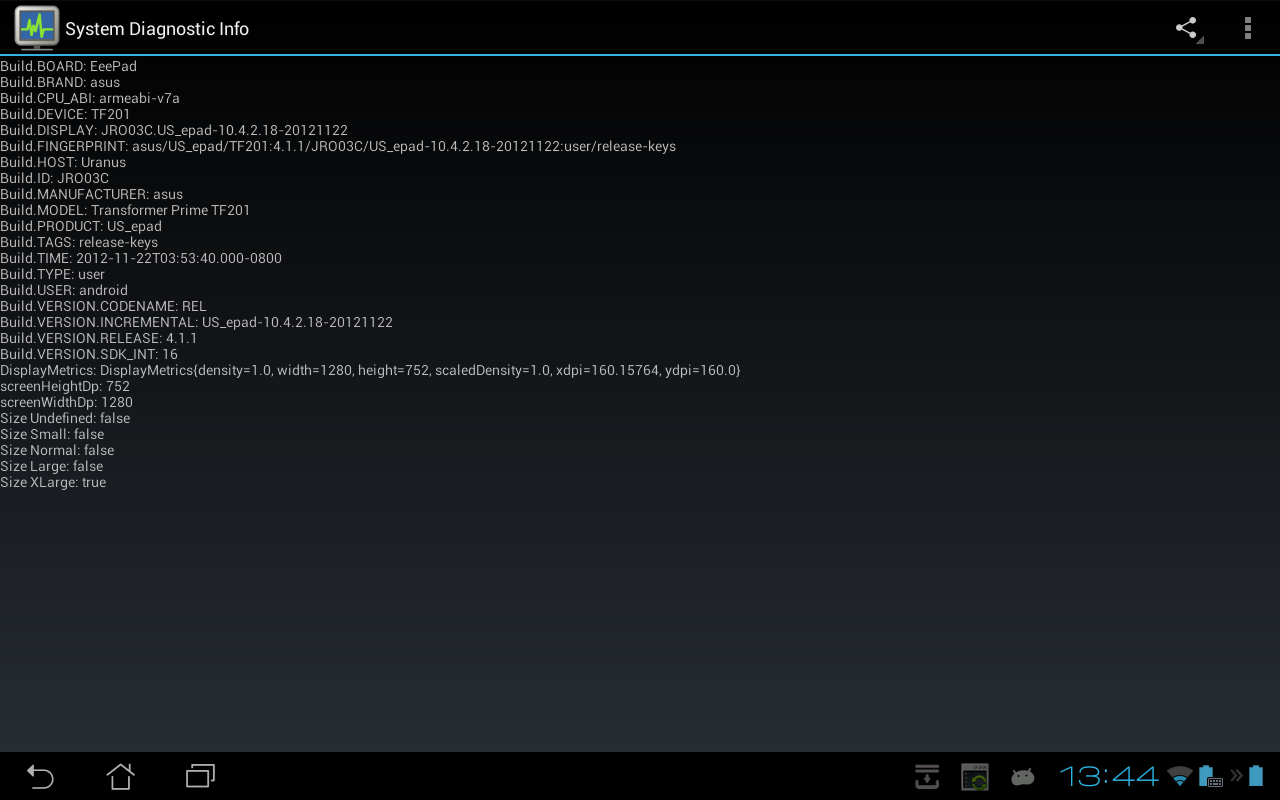Select the Build.VERSION.CODENAME: REL line
Image resolution: width=1280 pixels, height=800 pixels.
(x=103, y=306)
